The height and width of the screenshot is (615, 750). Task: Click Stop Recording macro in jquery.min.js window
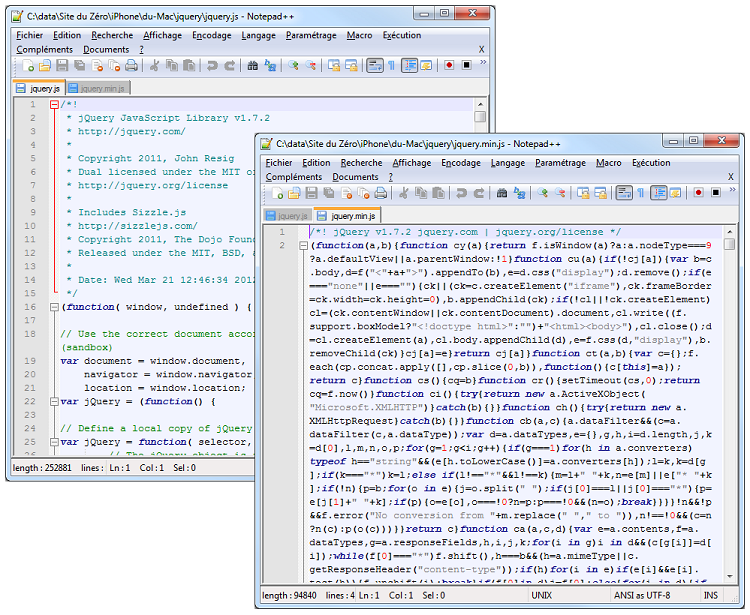pyautogui.click(x=716, y=193)
